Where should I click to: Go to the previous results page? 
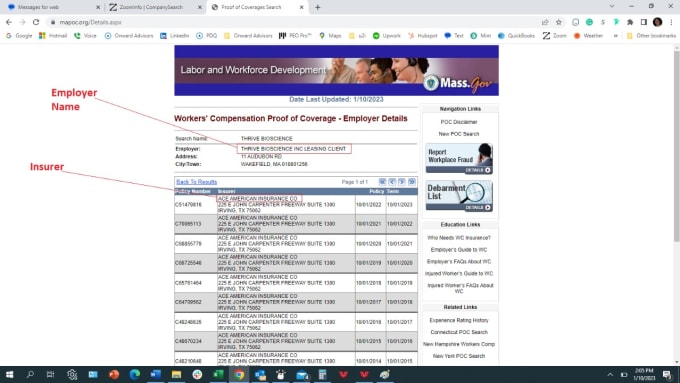coord(392,182)
